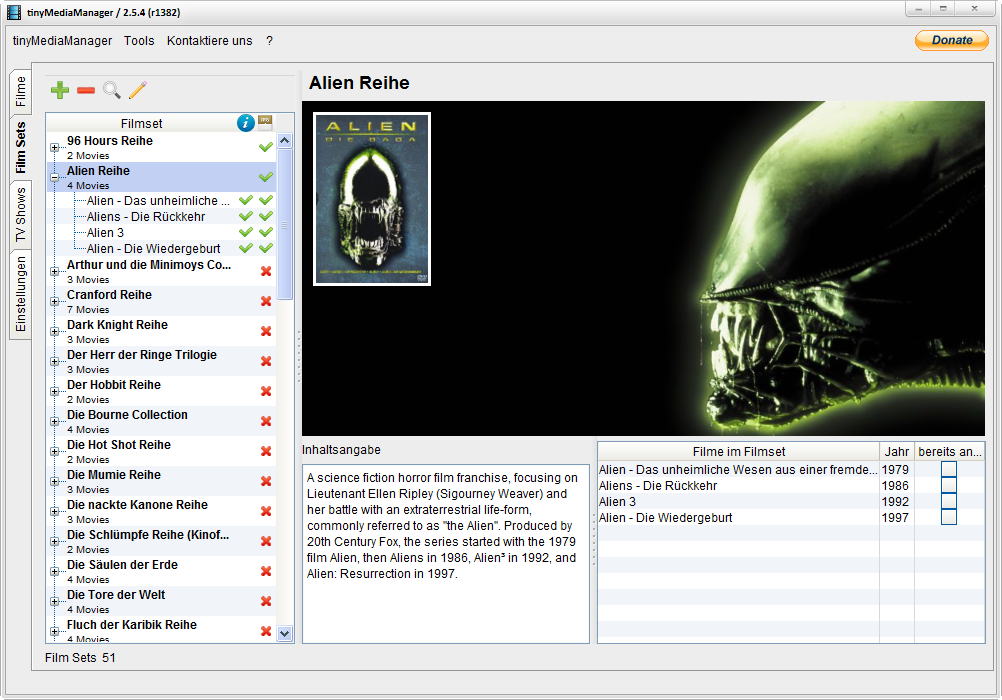Click the film set list scrollbar thumb
Image resolution: width=1002 pixels, height=700 pixels.
[285, 224]
